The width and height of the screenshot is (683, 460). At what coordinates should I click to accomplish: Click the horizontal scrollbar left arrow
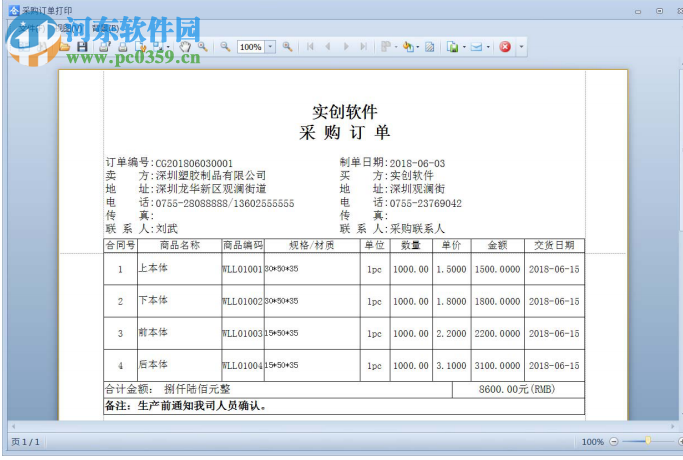tap(14, 426)
